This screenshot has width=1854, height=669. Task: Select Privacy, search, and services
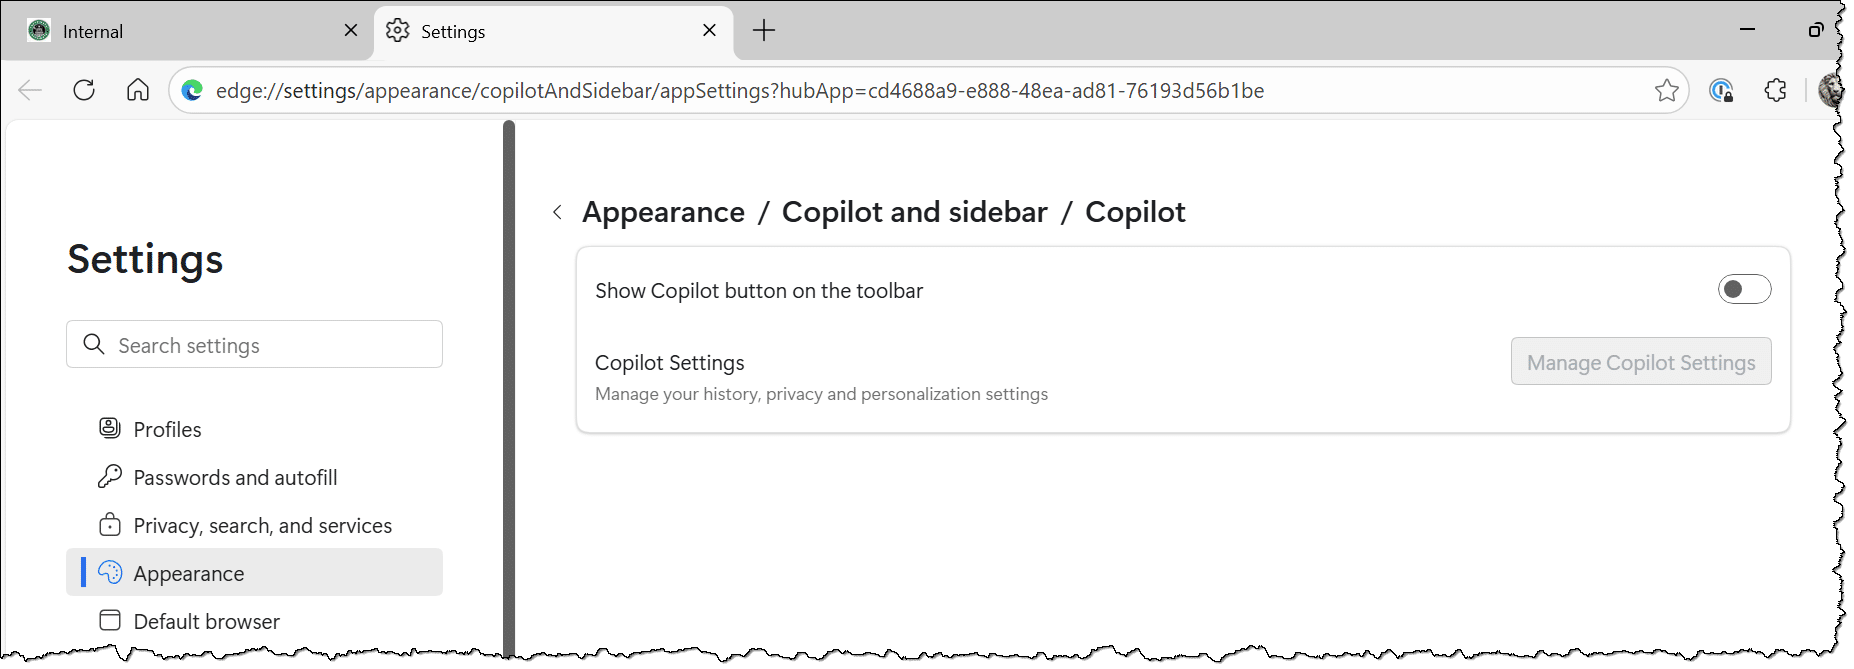[x=262, y=525]
